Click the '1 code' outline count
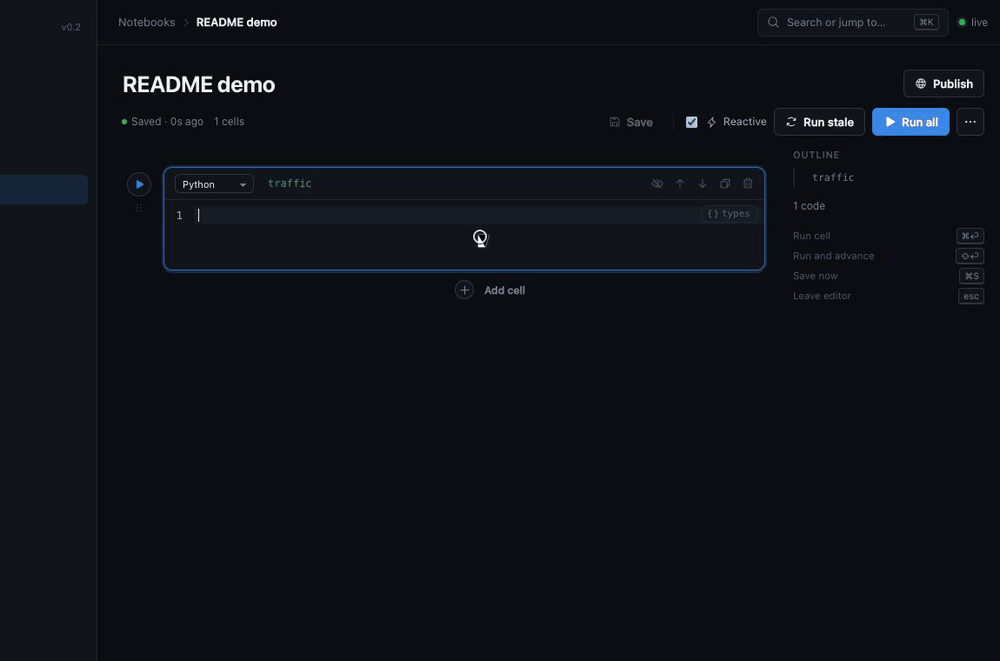The width and height of the screenshot is (1000, 661). pos(809,206)
